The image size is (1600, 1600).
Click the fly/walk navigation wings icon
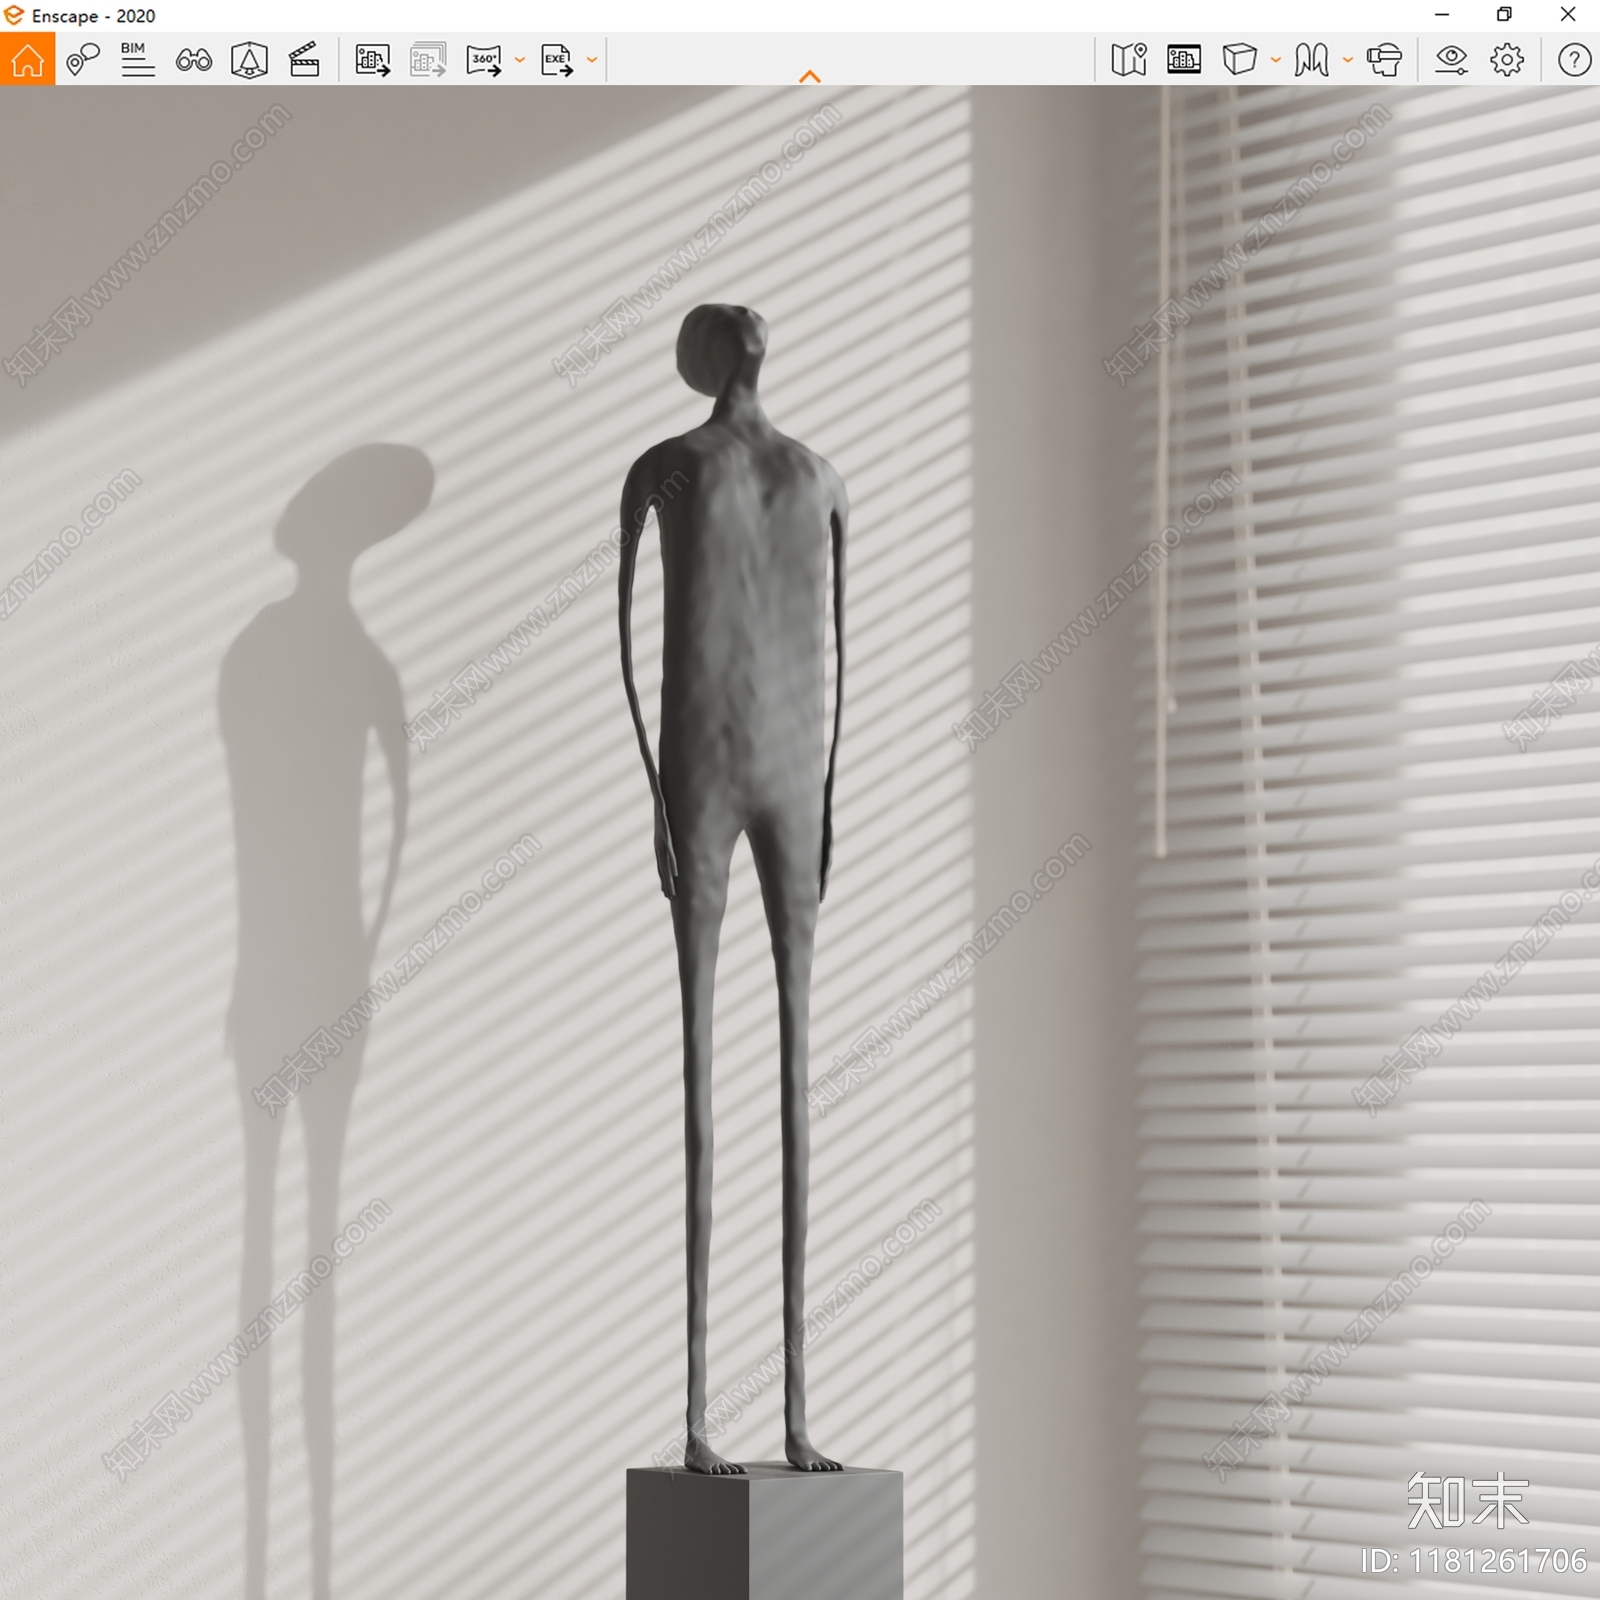1311,60
